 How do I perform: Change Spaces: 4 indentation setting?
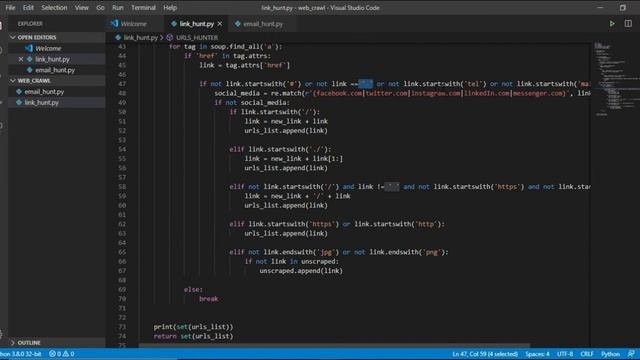click(538, 354)
